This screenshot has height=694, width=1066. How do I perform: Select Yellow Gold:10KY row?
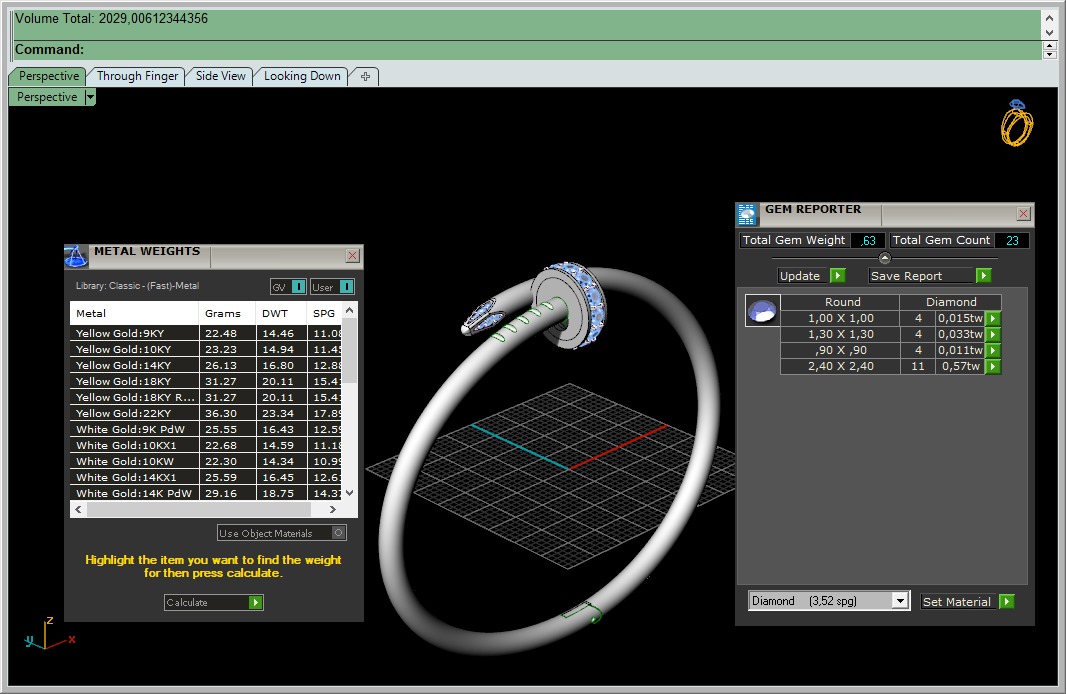pyautogui.click(x=205, y=349)
